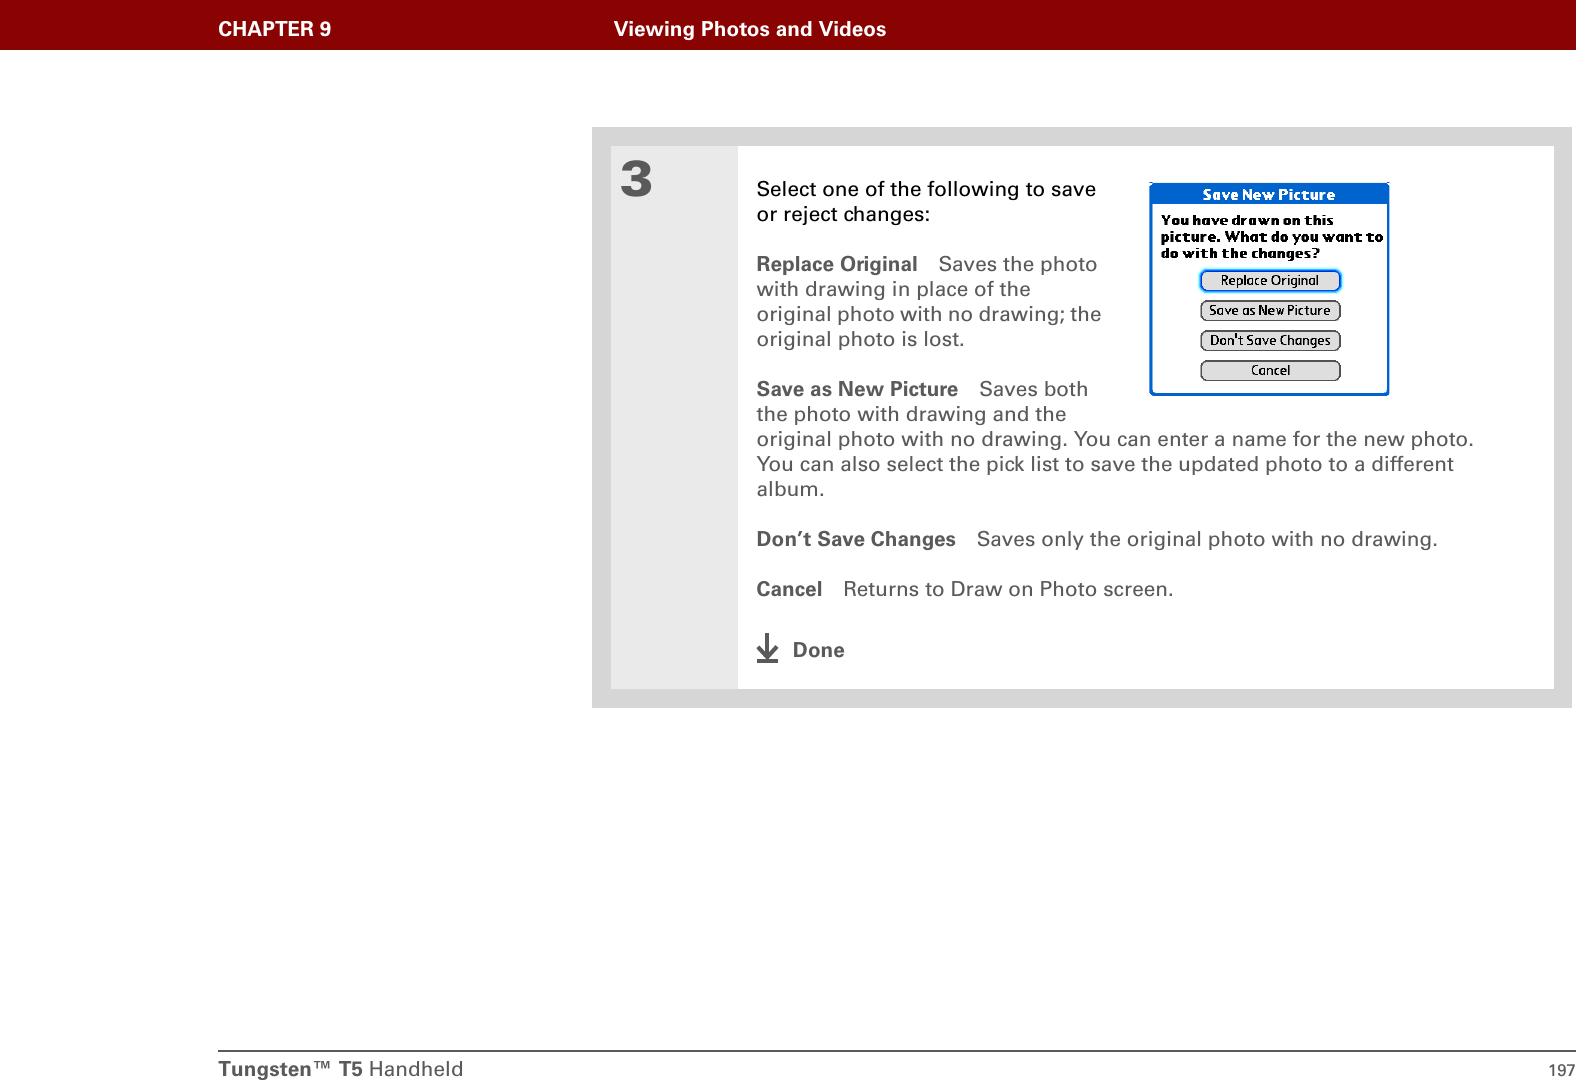Click the bold 'Don't Save Changes' heading
The height and width of the screenshot is (1080, 1576).
tap(856, 539)
